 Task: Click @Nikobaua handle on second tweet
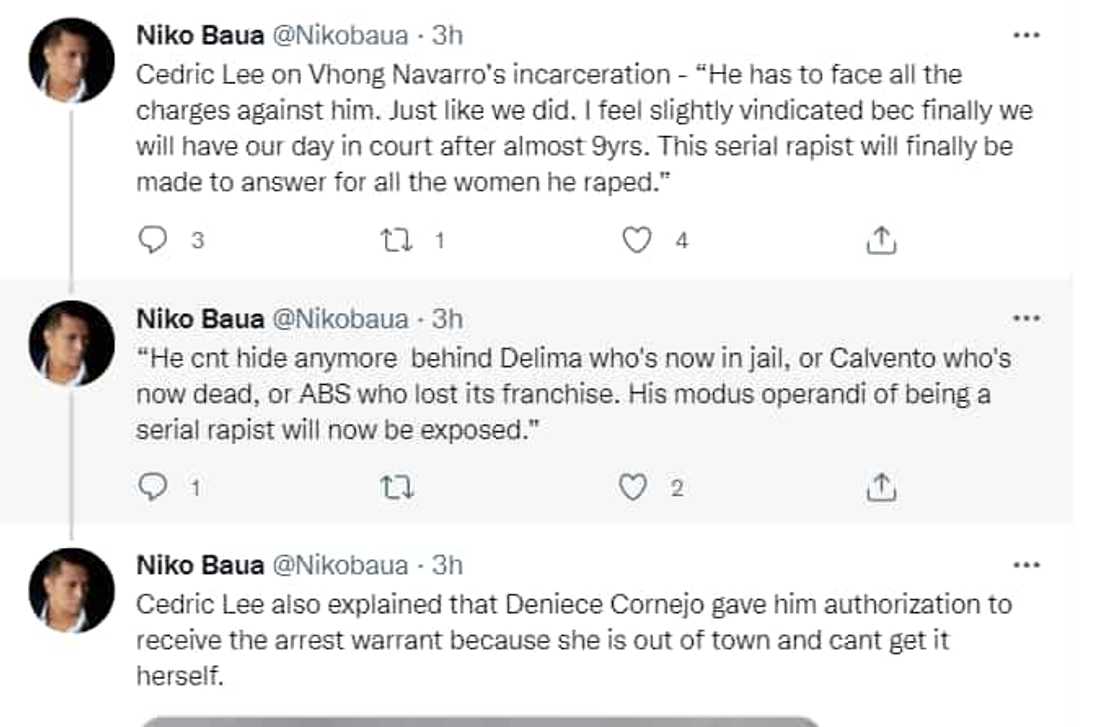tap(340, 319)
